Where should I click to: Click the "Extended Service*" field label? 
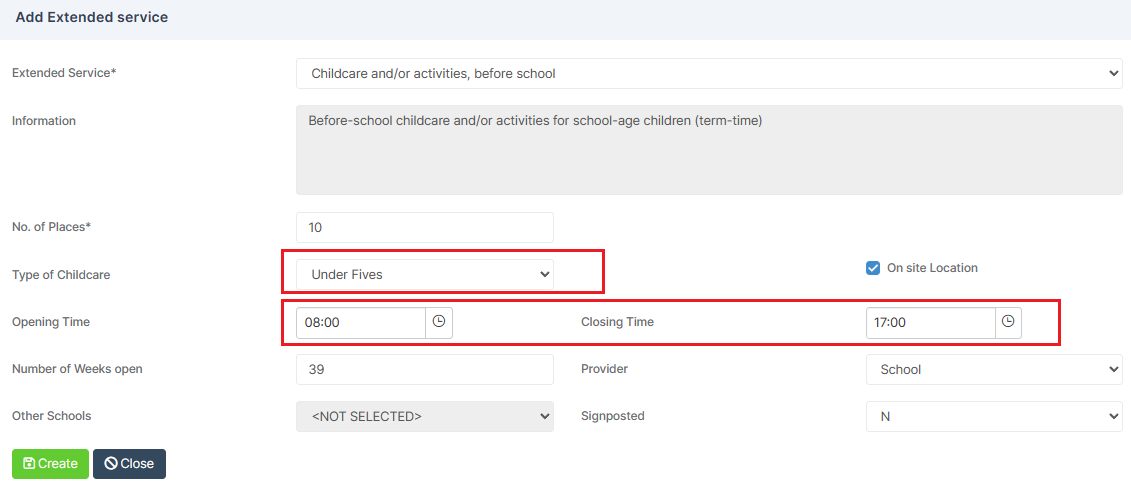[64, 73]
